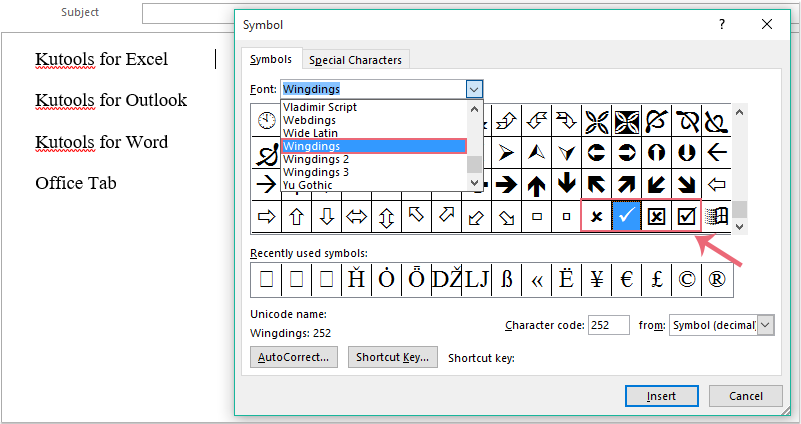Screen dimensions: 801x424
Task: Select the bold up arrow symbol
Action: [537, 184]
